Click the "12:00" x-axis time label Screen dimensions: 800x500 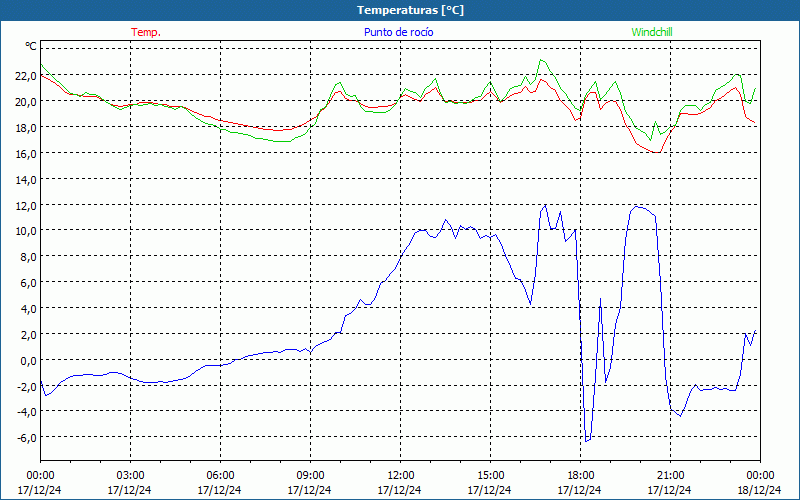pos(401,476)
